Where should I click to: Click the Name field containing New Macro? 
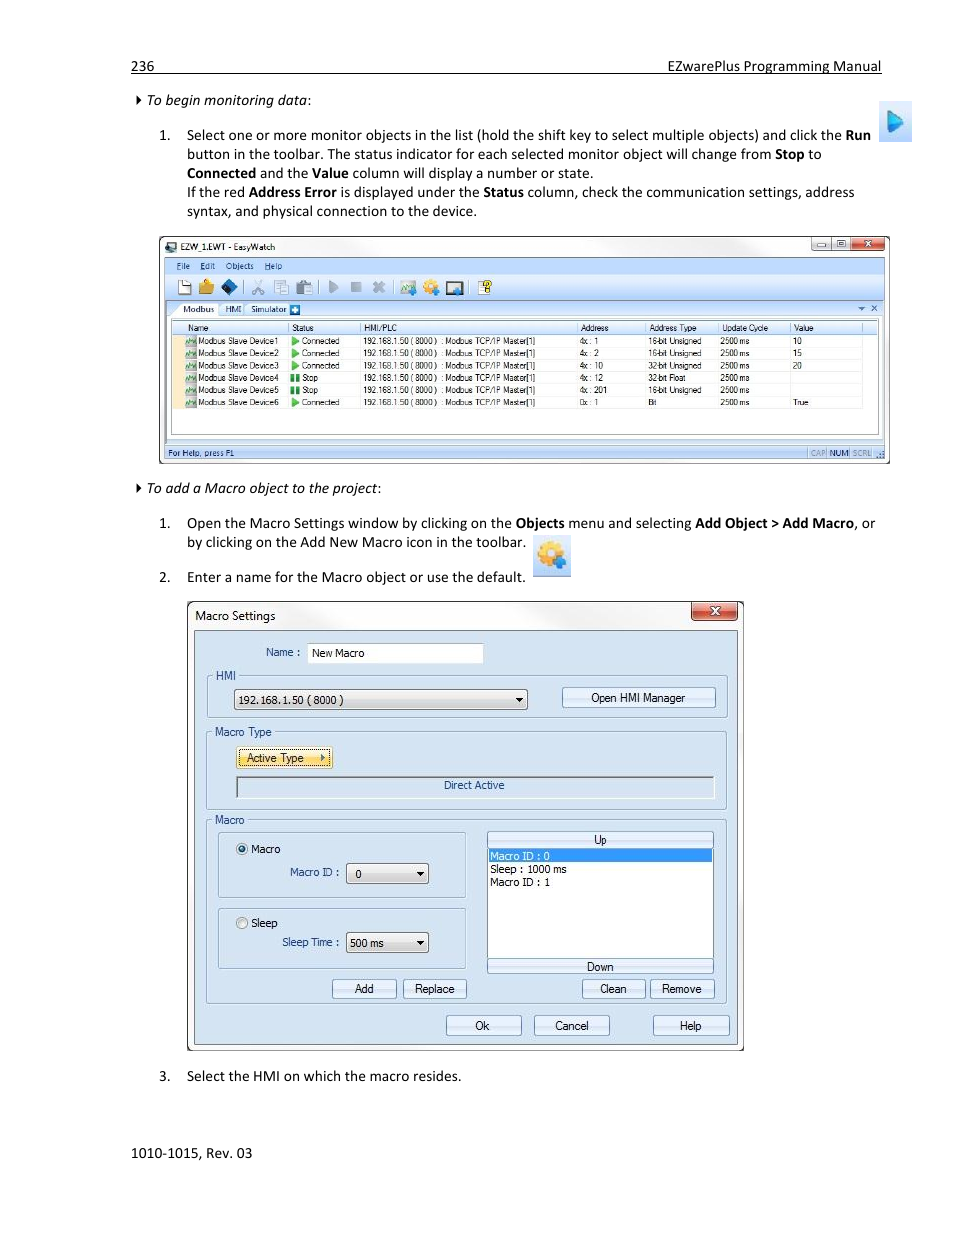pos(395,653)
